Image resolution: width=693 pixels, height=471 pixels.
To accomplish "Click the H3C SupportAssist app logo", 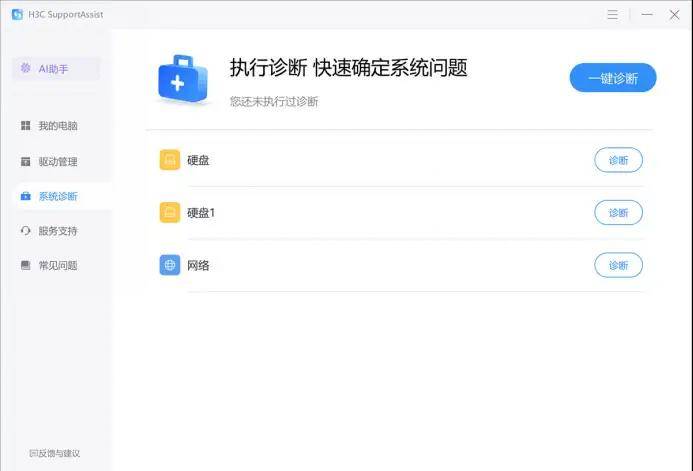I will [x=17, y=14].
